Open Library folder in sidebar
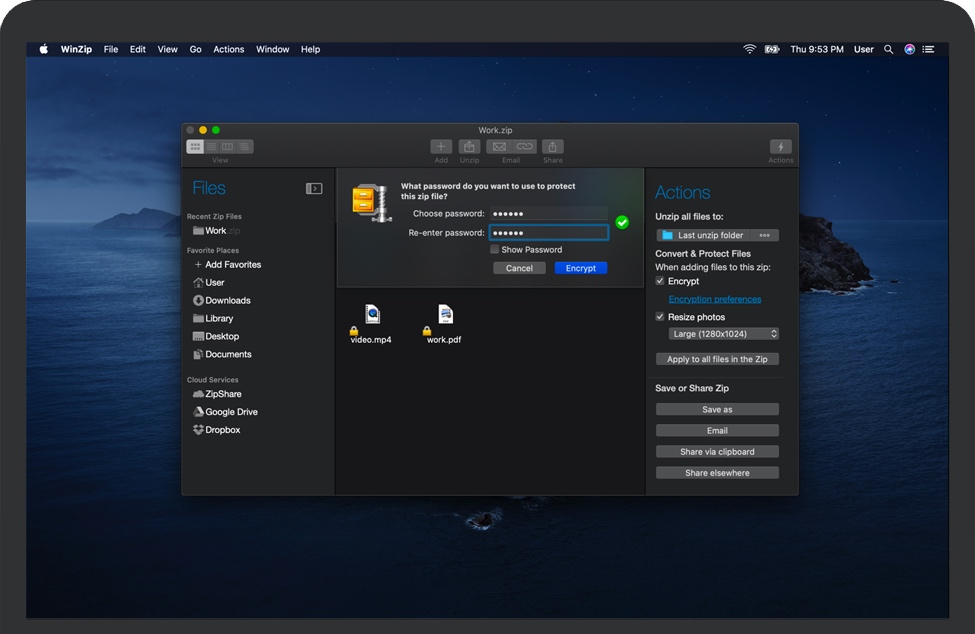975x634 pixels. click(213, 318)
